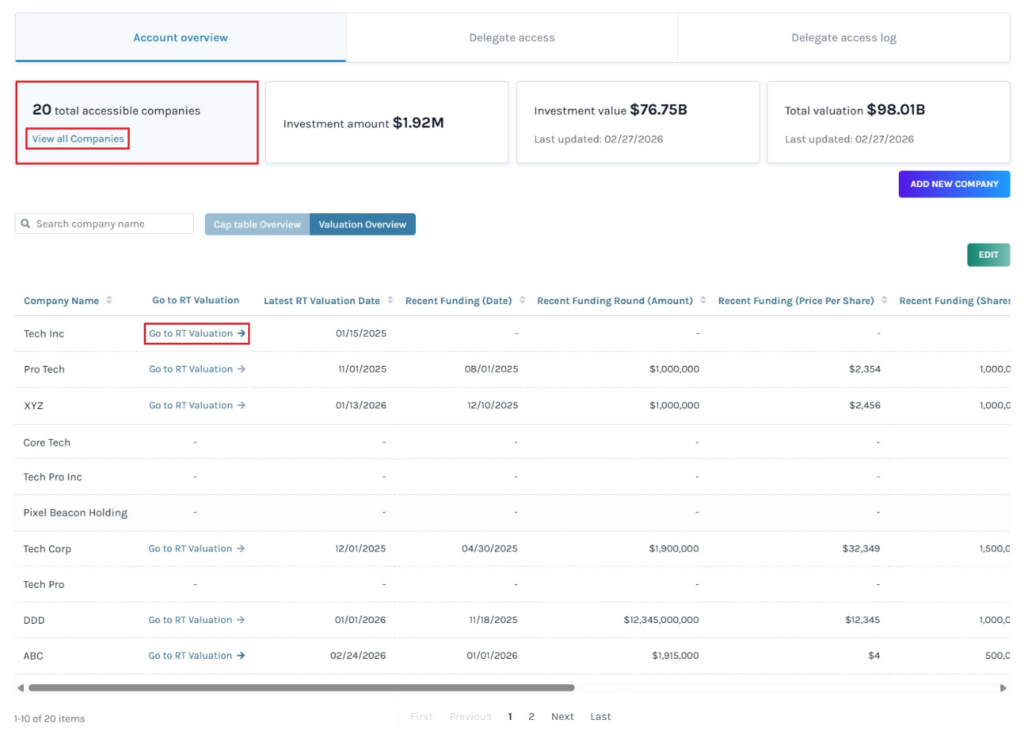Open the Delegate access log tab

click(x=844, y=36)
